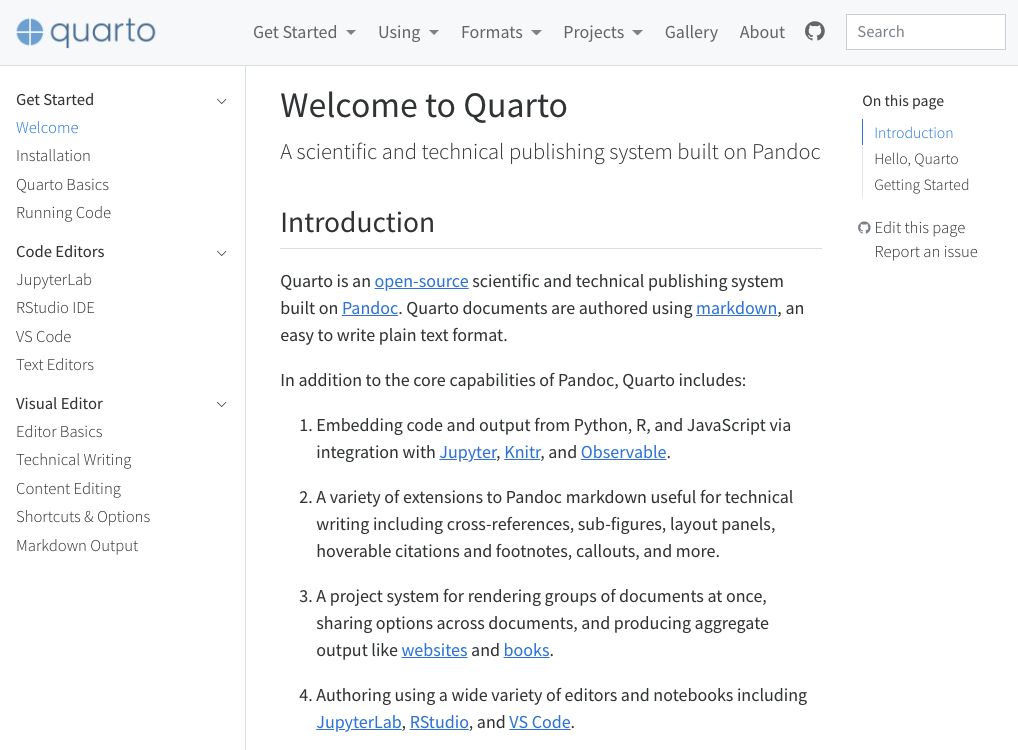The height and width of the screenshot is (750, 1018).
Task: Open the RStudio IDE sidebar item
Action: 55,308
